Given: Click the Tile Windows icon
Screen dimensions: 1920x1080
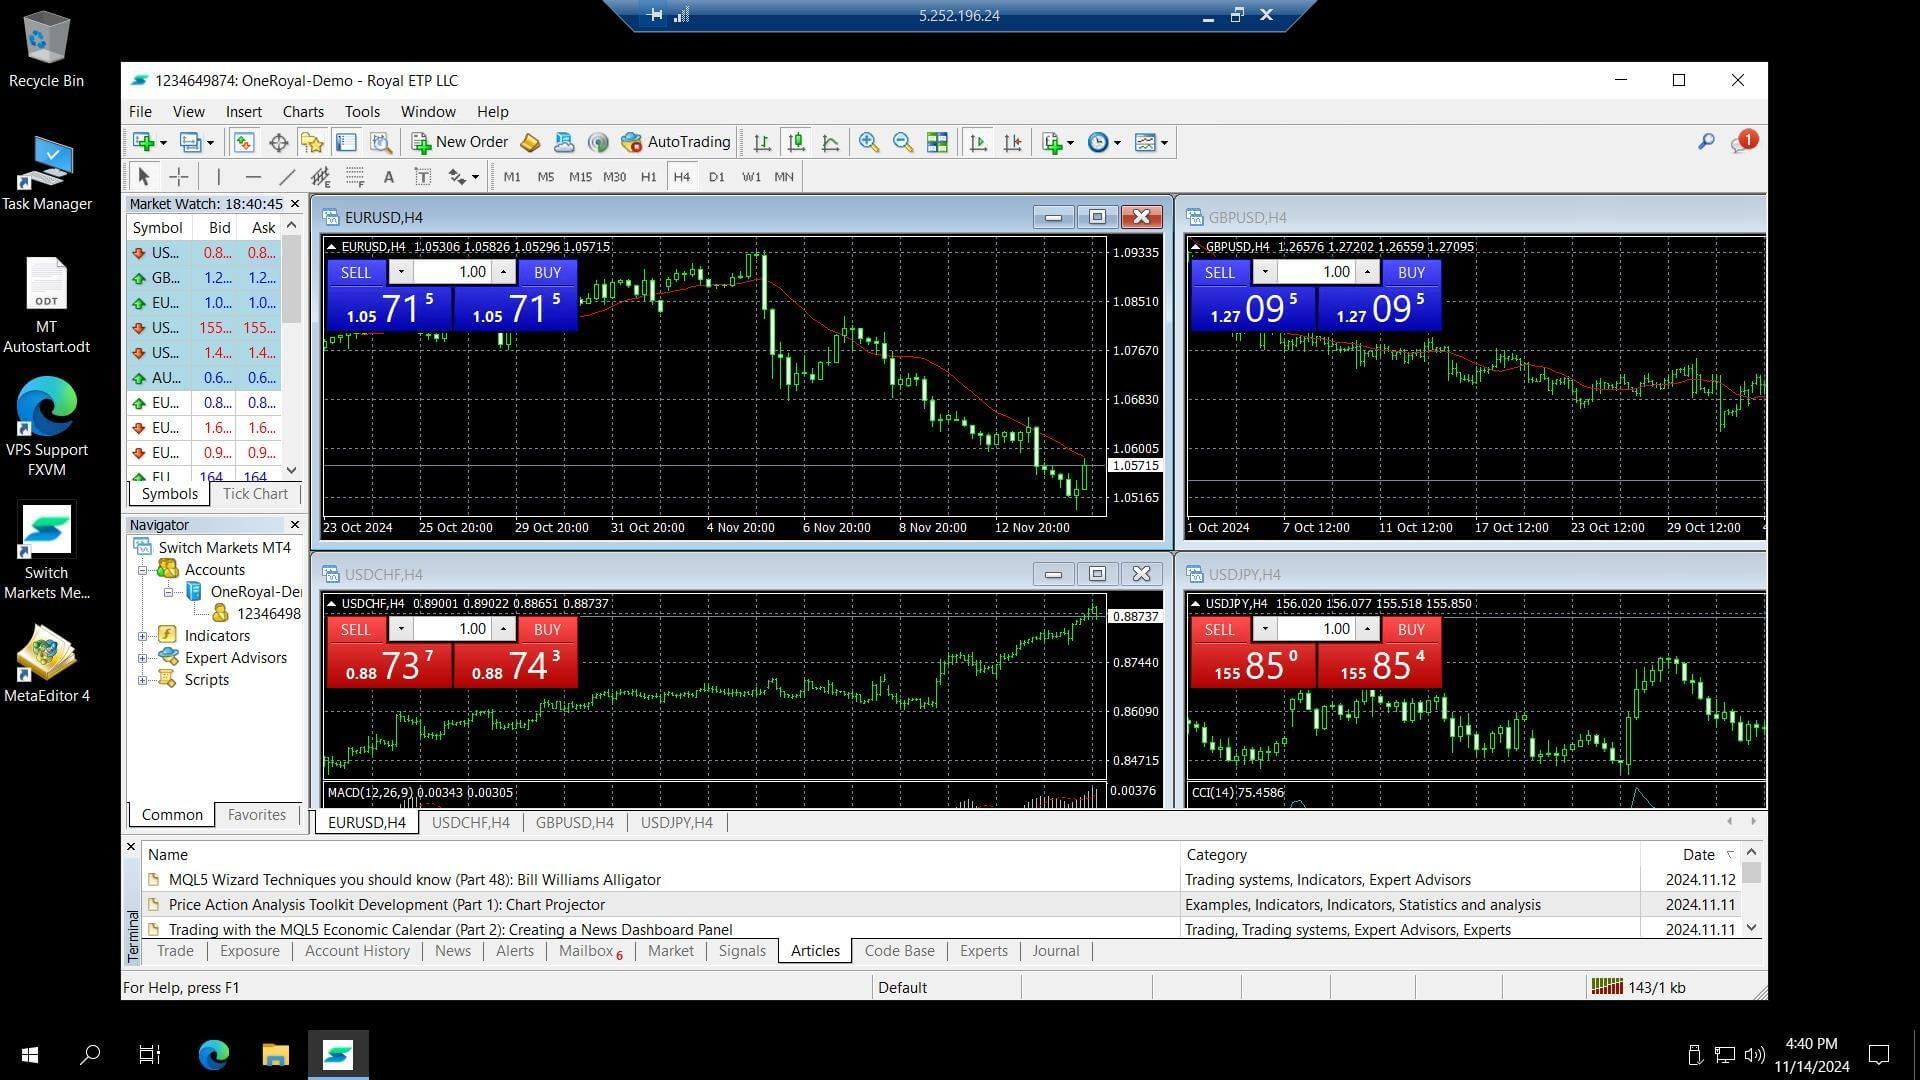Looking at the screenshot, I should pos(937,142).
